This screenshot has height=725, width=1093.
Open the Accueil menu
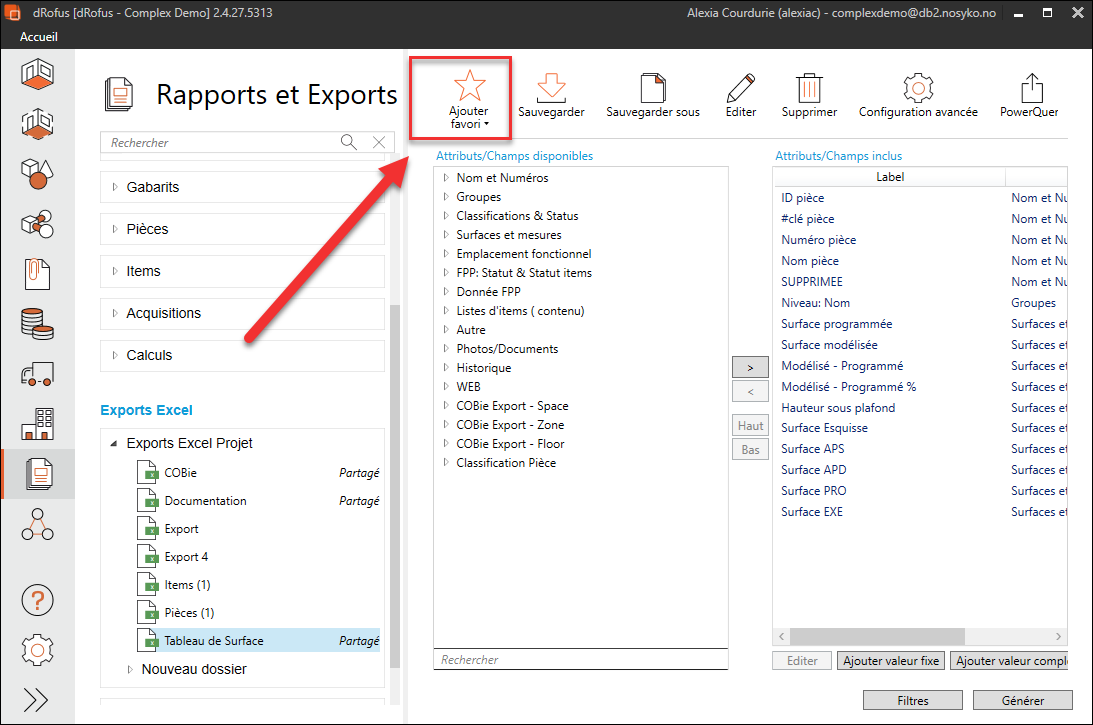point(39,36)
